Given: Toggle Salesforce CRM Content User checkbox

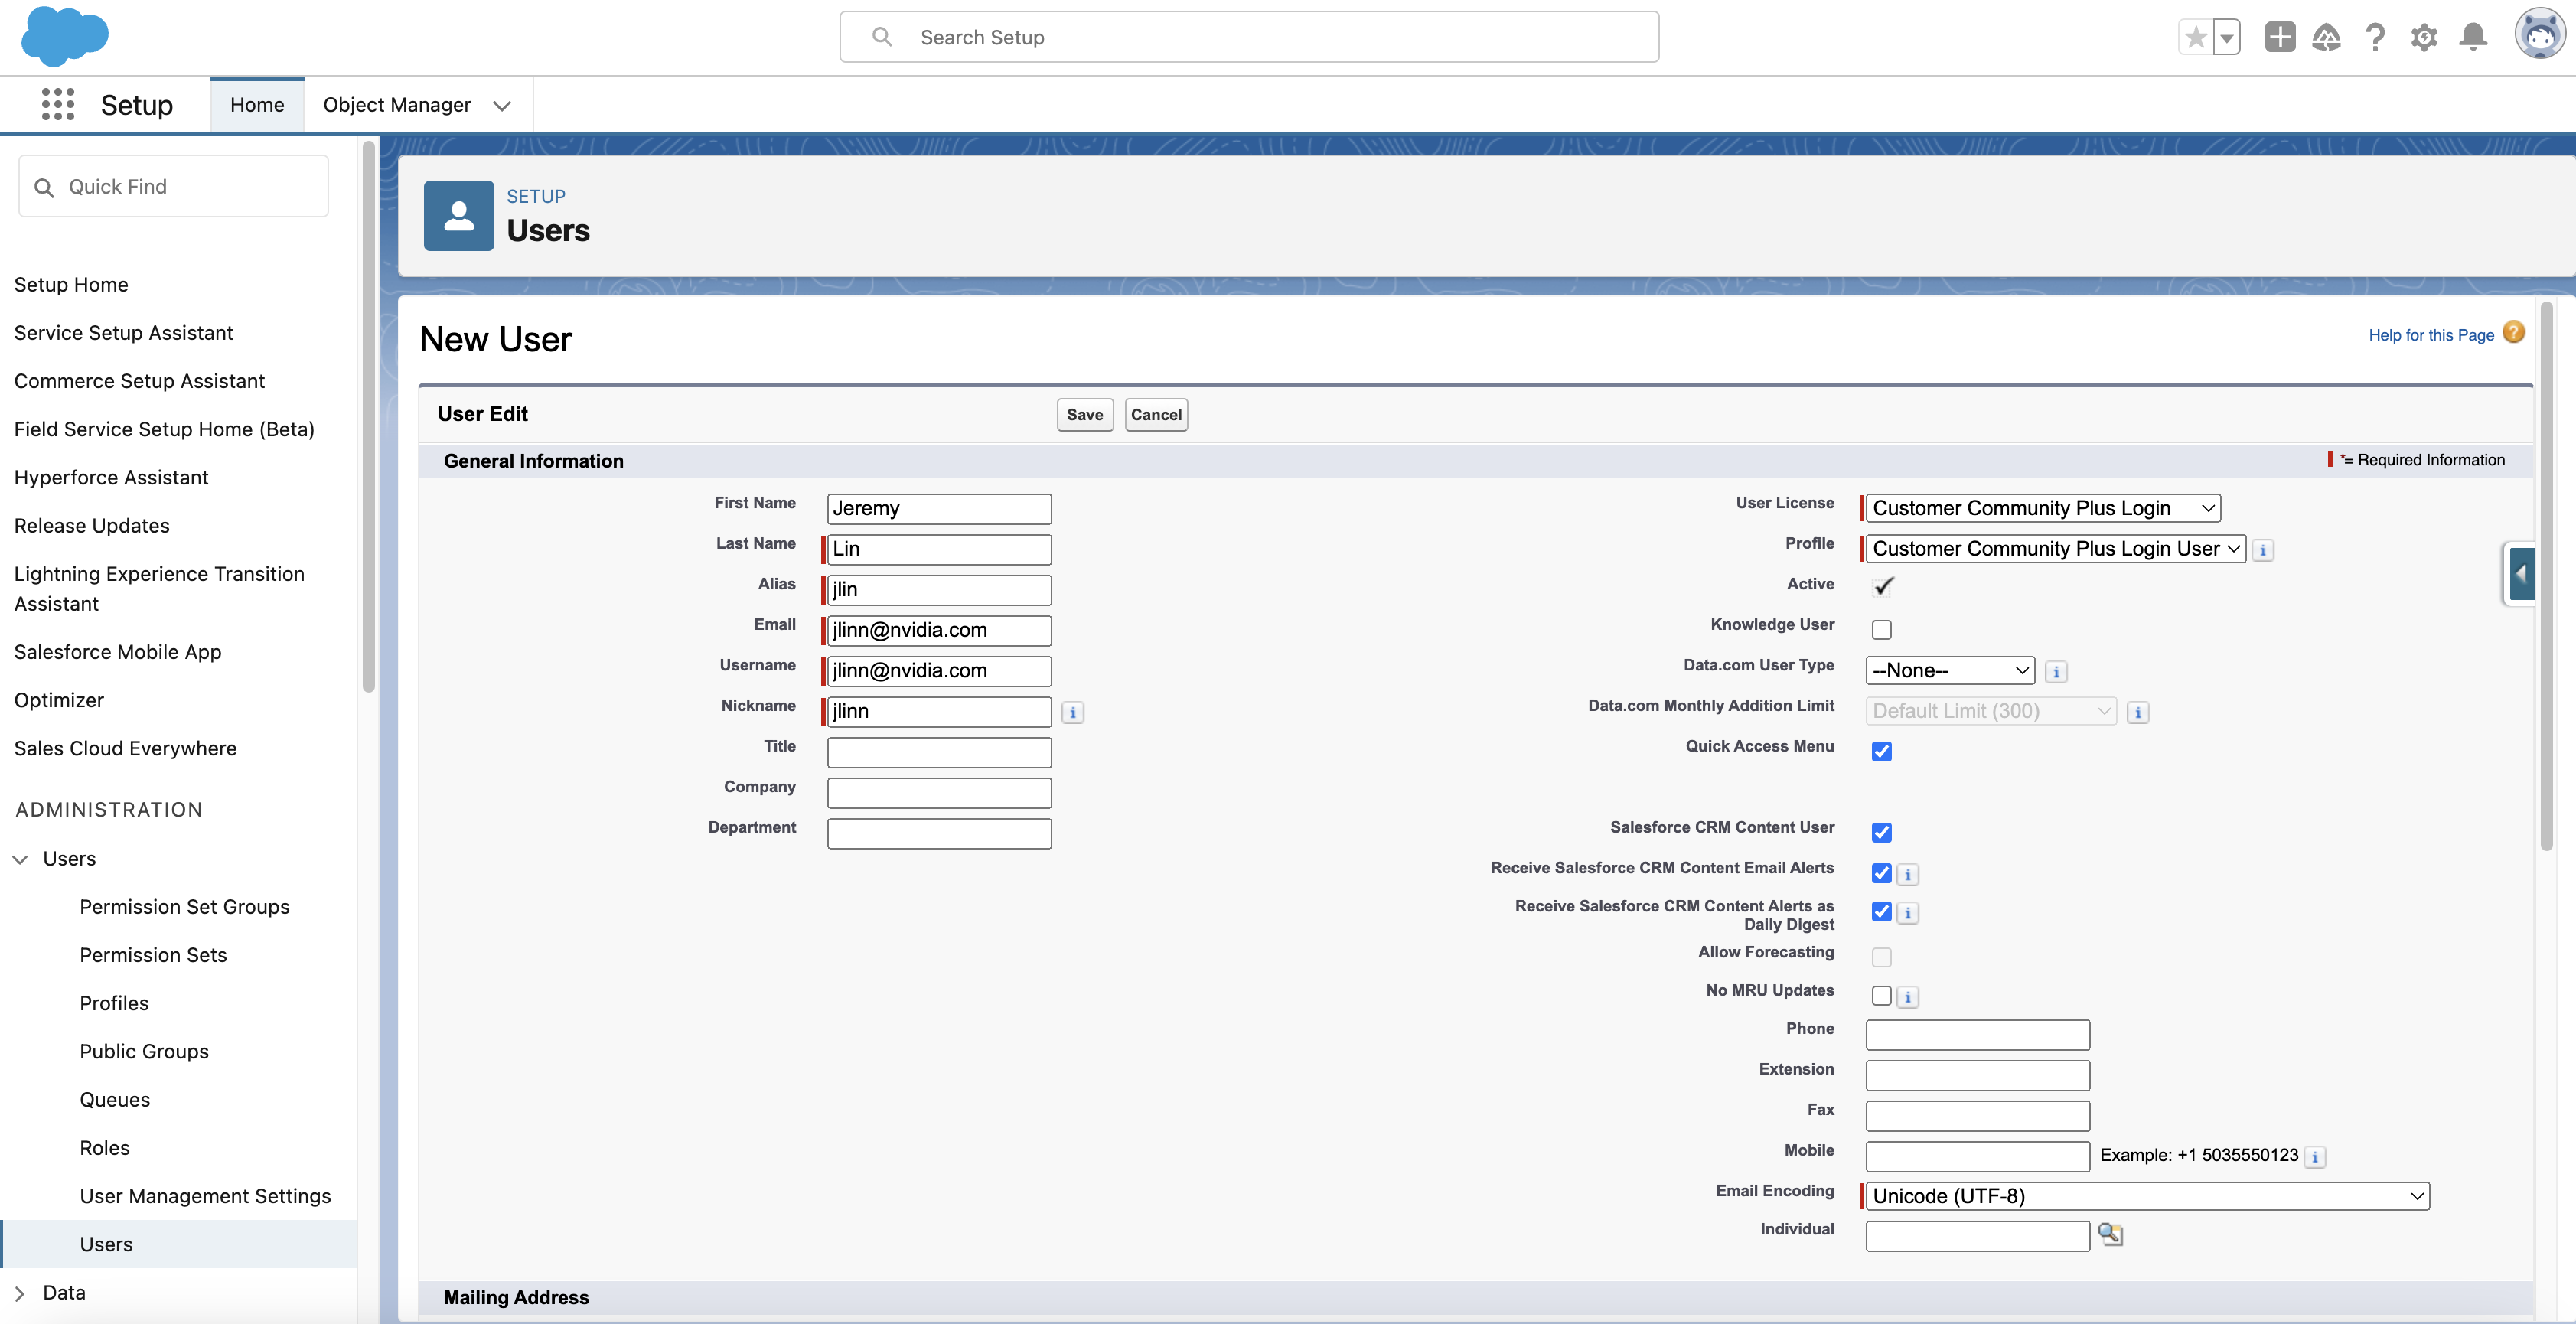Looking at the screenshot, I should pos(1882,832).
